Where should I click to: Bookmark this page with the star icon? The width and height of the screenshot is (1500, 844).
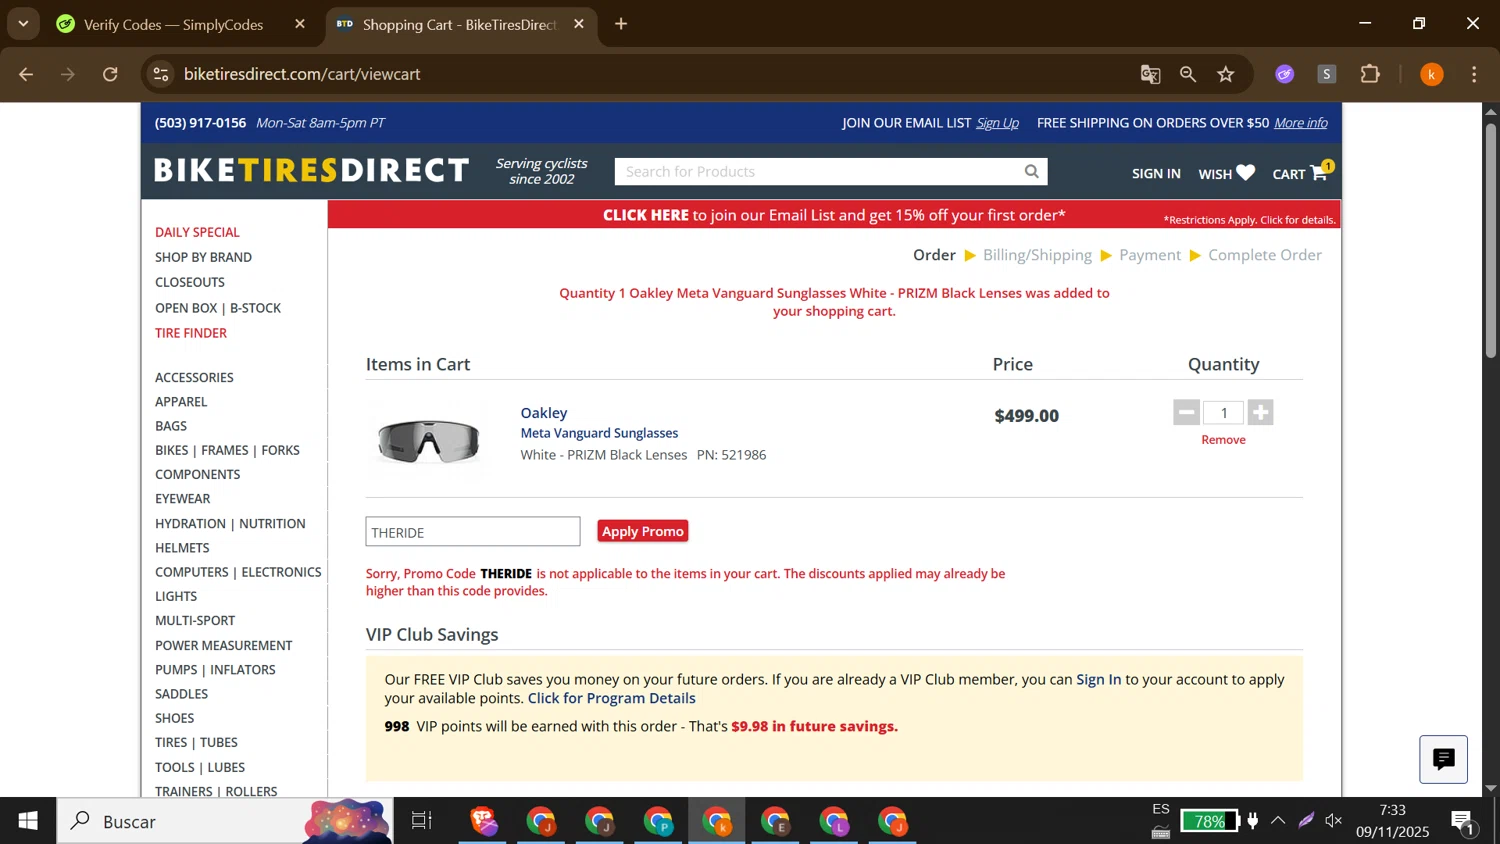pyautogui.click(x=1226, y=74)
